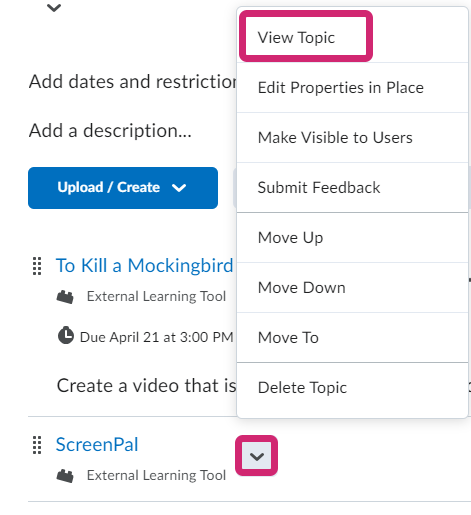This screenshot has height=515, width=471.
Task: Choose Move Down option
Action: (352, 287)
